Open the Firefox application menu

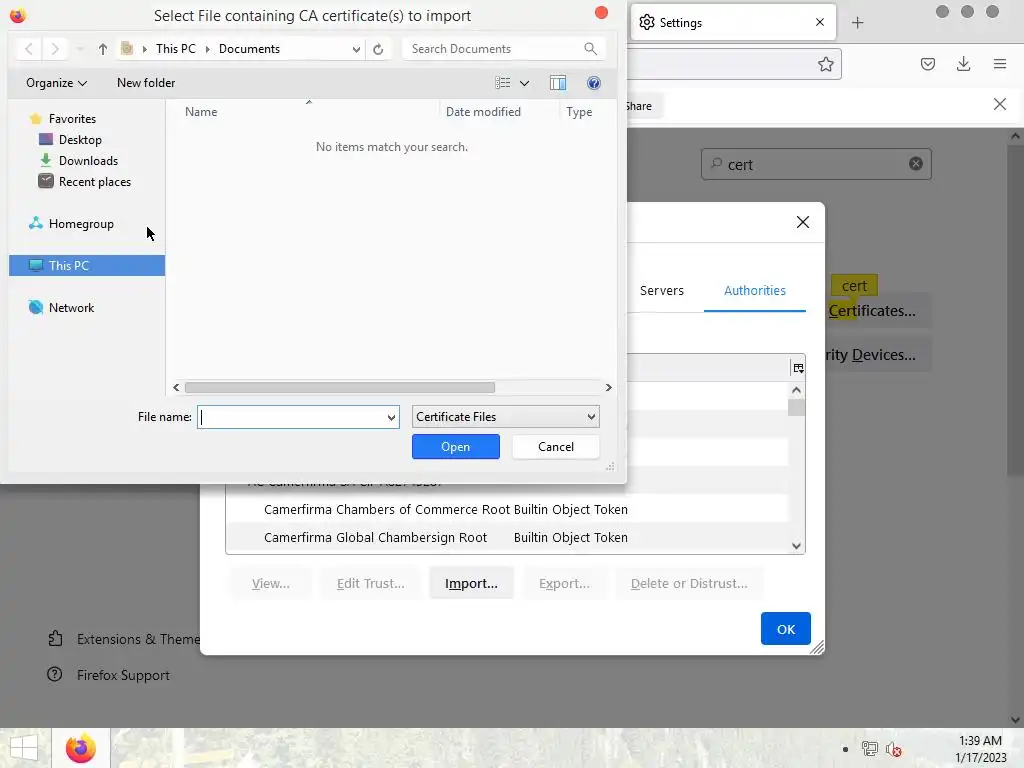pos(999,64)
